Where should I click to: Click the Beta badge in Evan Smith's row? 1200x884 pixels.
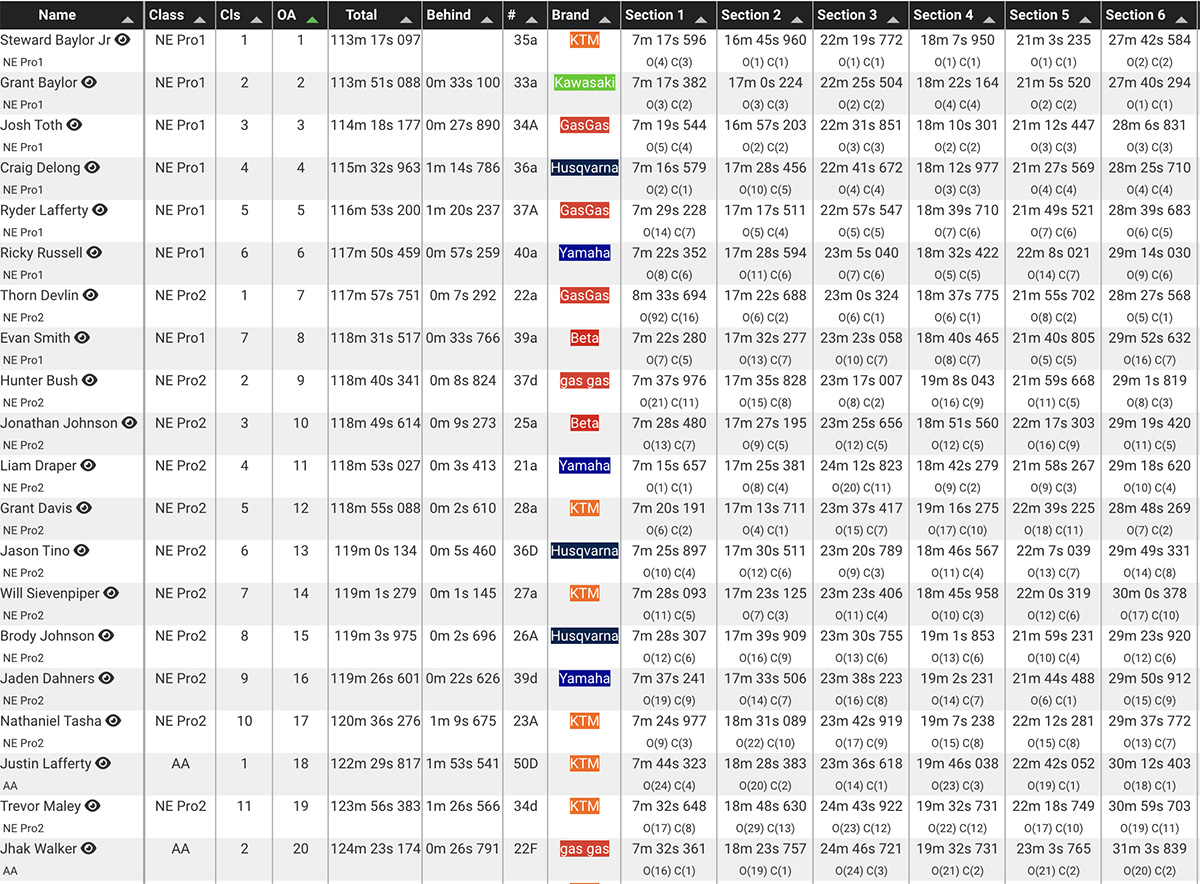click(x=584, y=338)
